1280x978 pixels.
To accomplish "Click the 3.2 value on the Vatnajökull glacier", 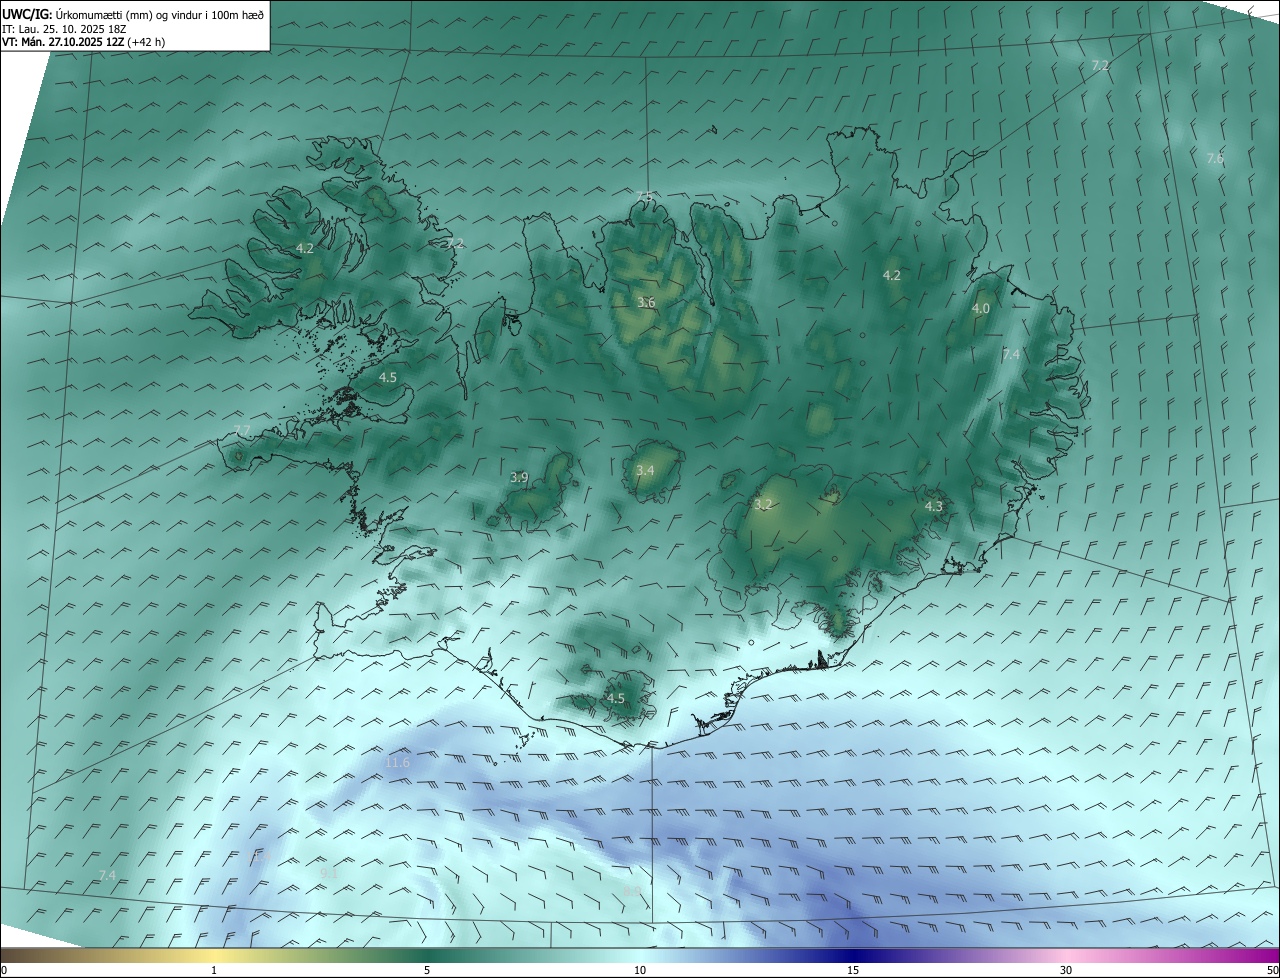I will [x=763, y=505].
